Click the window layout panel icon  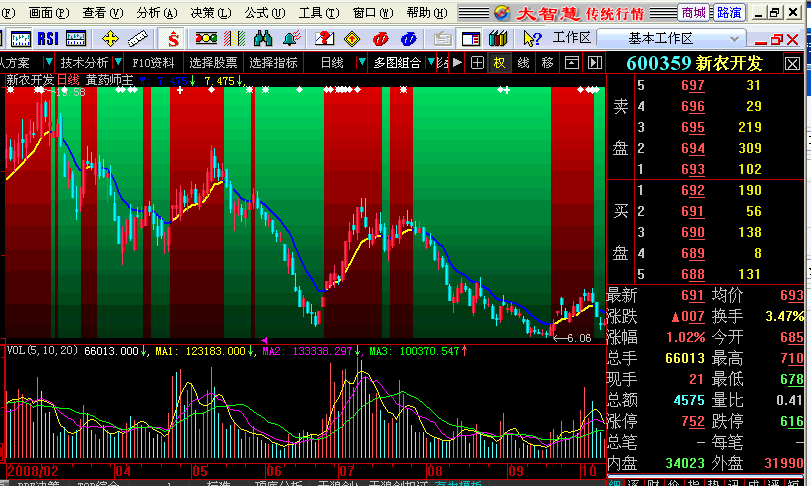(471, 39)
